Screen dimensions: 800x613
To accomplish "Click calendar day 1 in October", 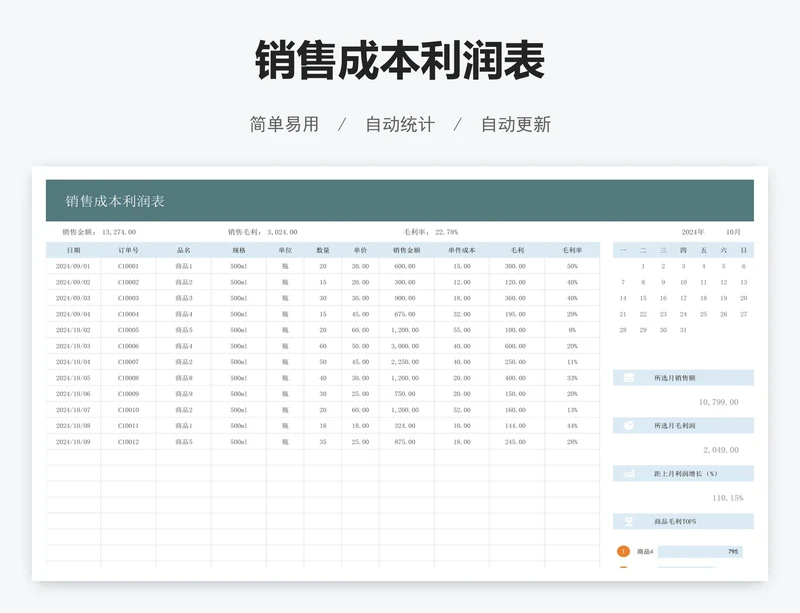I will [x=643, y=266].
